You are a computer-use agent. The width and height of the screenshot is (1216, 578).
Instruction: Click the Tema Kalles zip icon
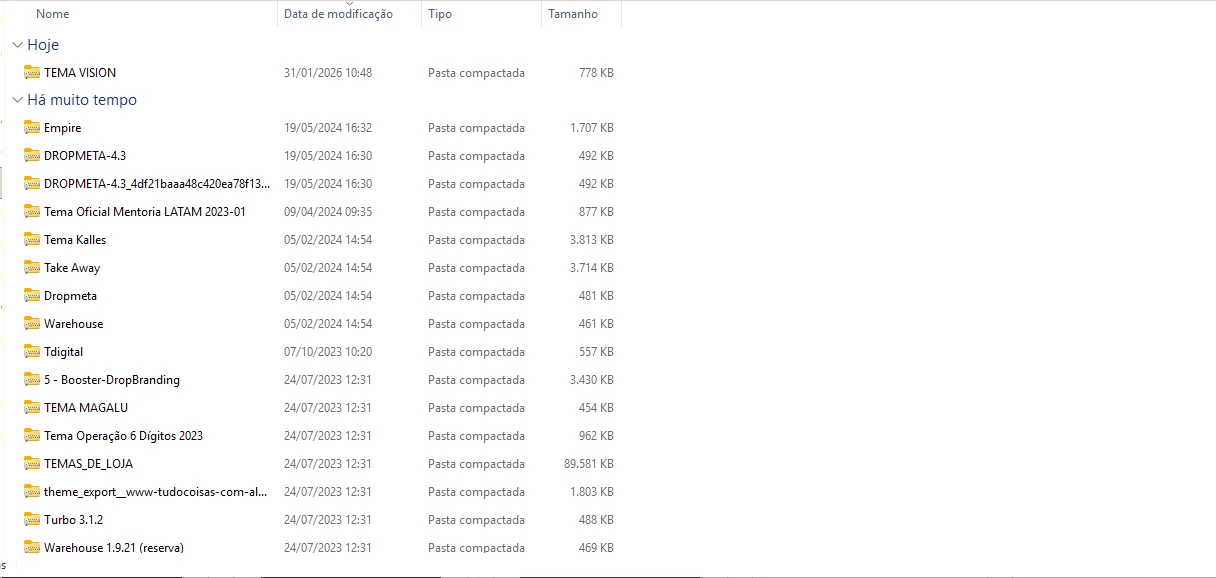(x=32, y=240)
